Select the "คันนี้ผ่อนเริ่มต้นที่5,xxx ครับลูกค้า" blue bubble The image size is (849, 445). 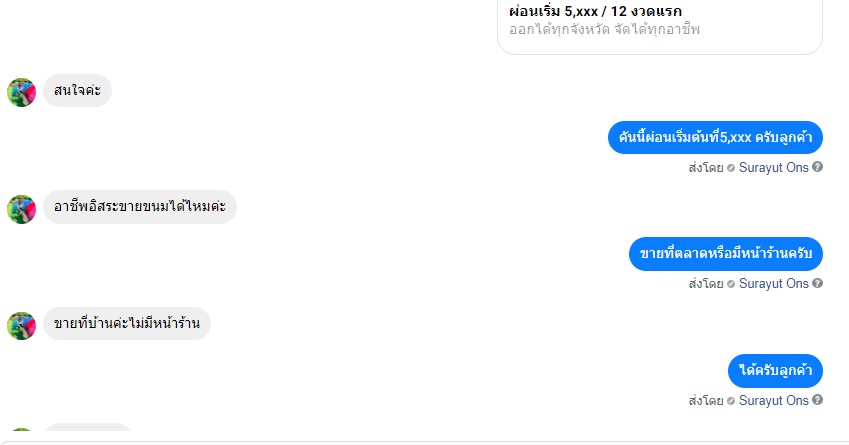715,138
